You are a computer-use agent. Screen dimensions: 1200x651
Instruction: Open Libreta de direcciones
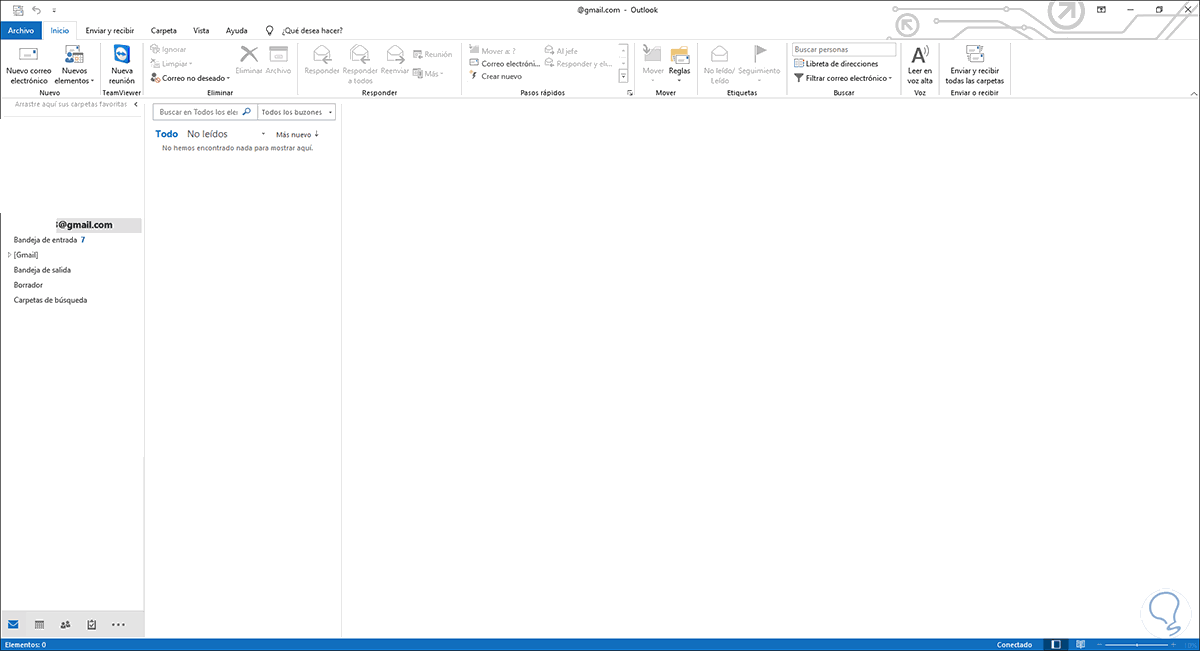836,63
